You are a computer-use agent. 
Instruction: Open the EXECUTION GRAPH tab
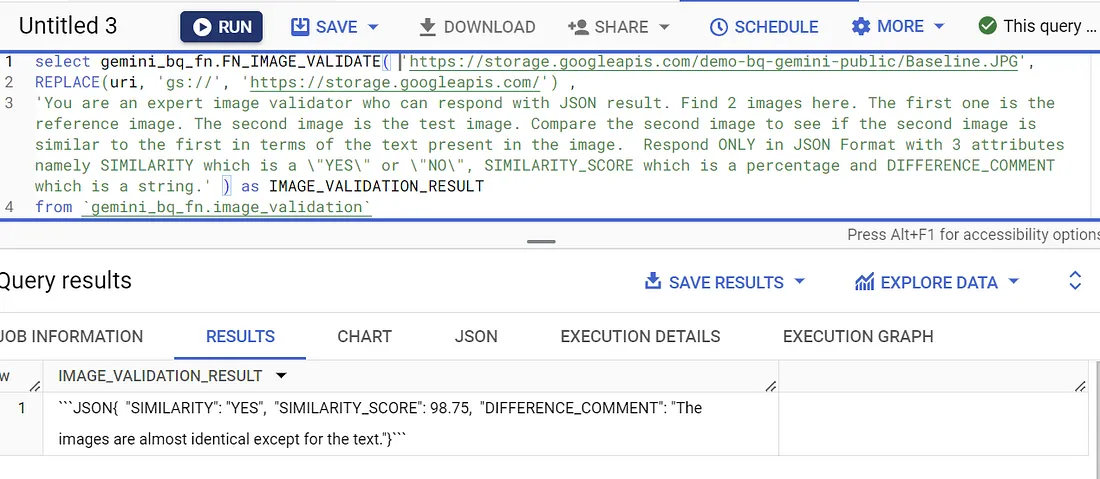click(x=857, y=336)
